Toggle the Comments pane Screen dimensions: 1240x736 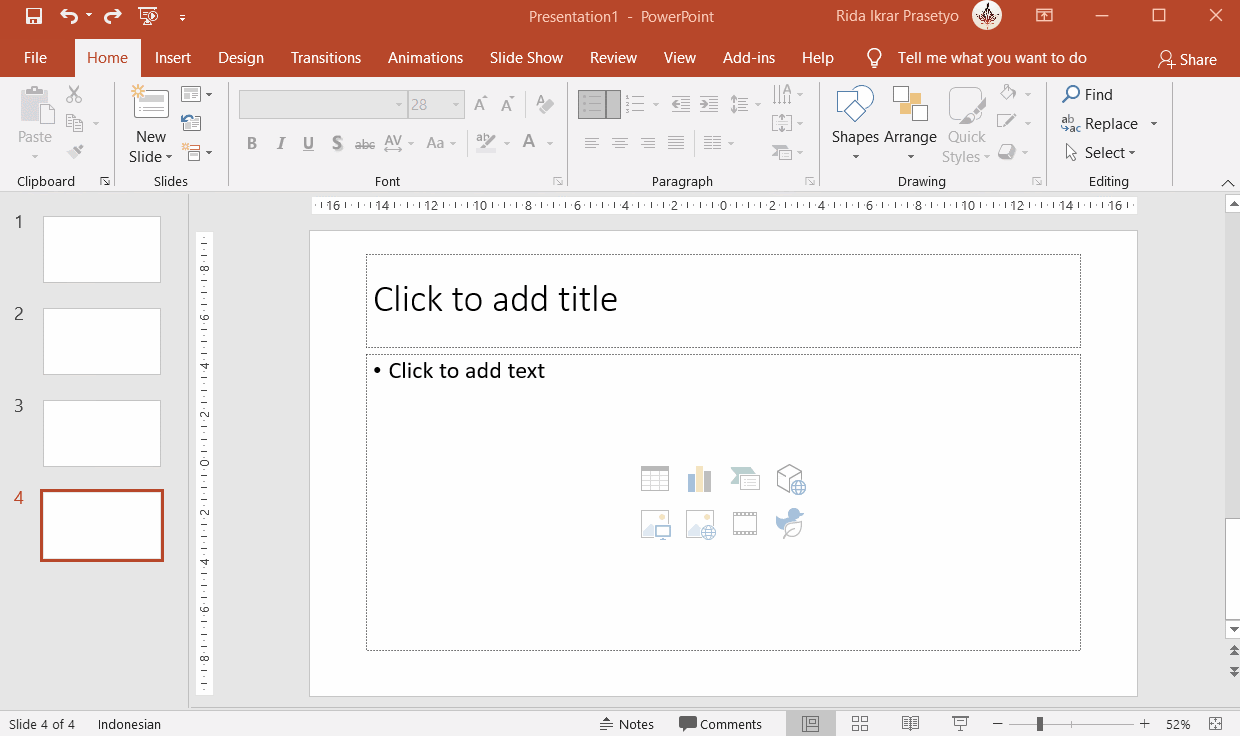click(x=720, y=724)
